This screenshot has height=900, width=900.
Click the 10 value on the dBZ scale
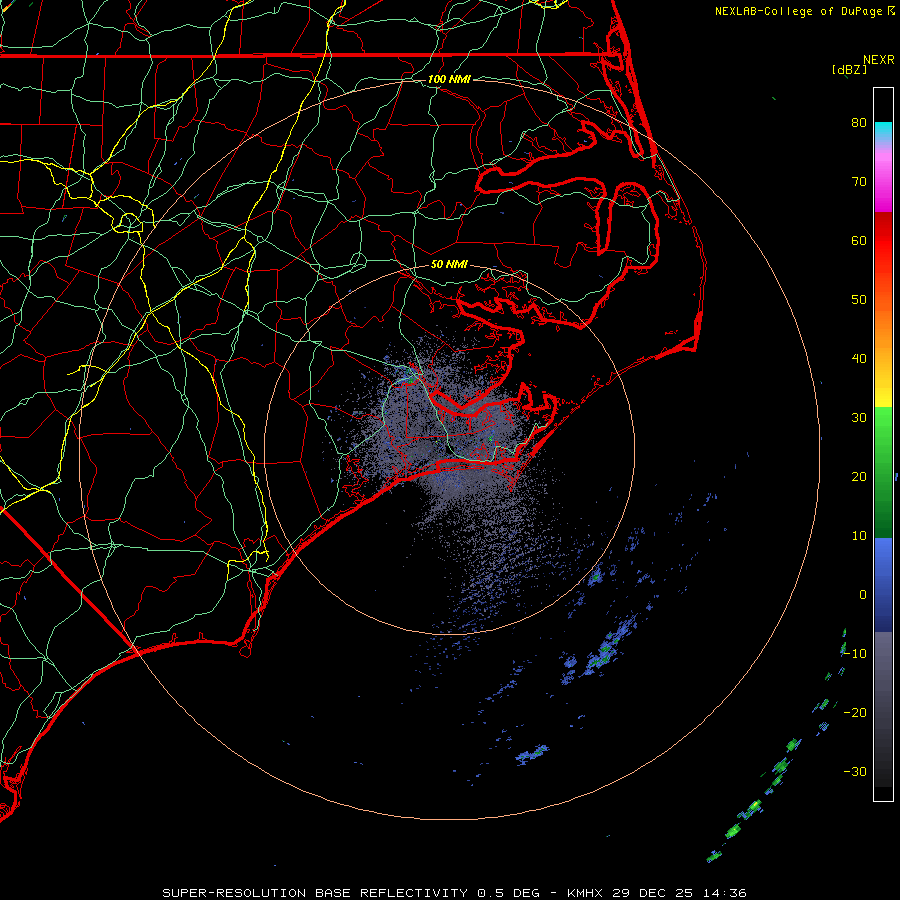[859, 536]
